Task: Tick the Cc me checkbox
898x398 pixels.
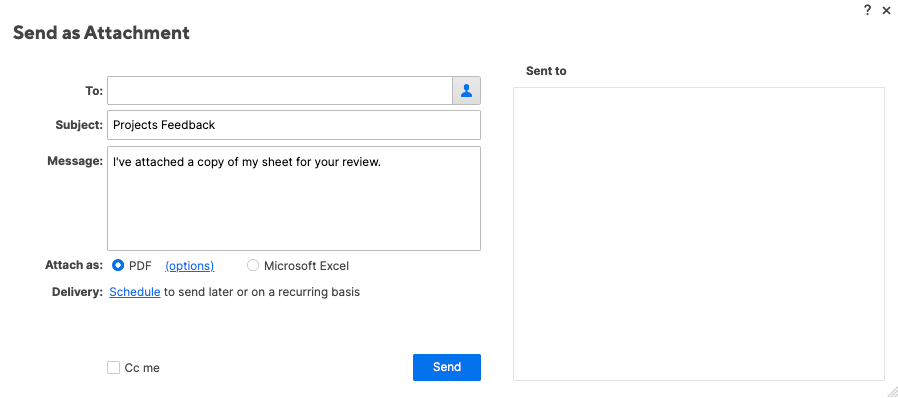Action: coord(113,367)
